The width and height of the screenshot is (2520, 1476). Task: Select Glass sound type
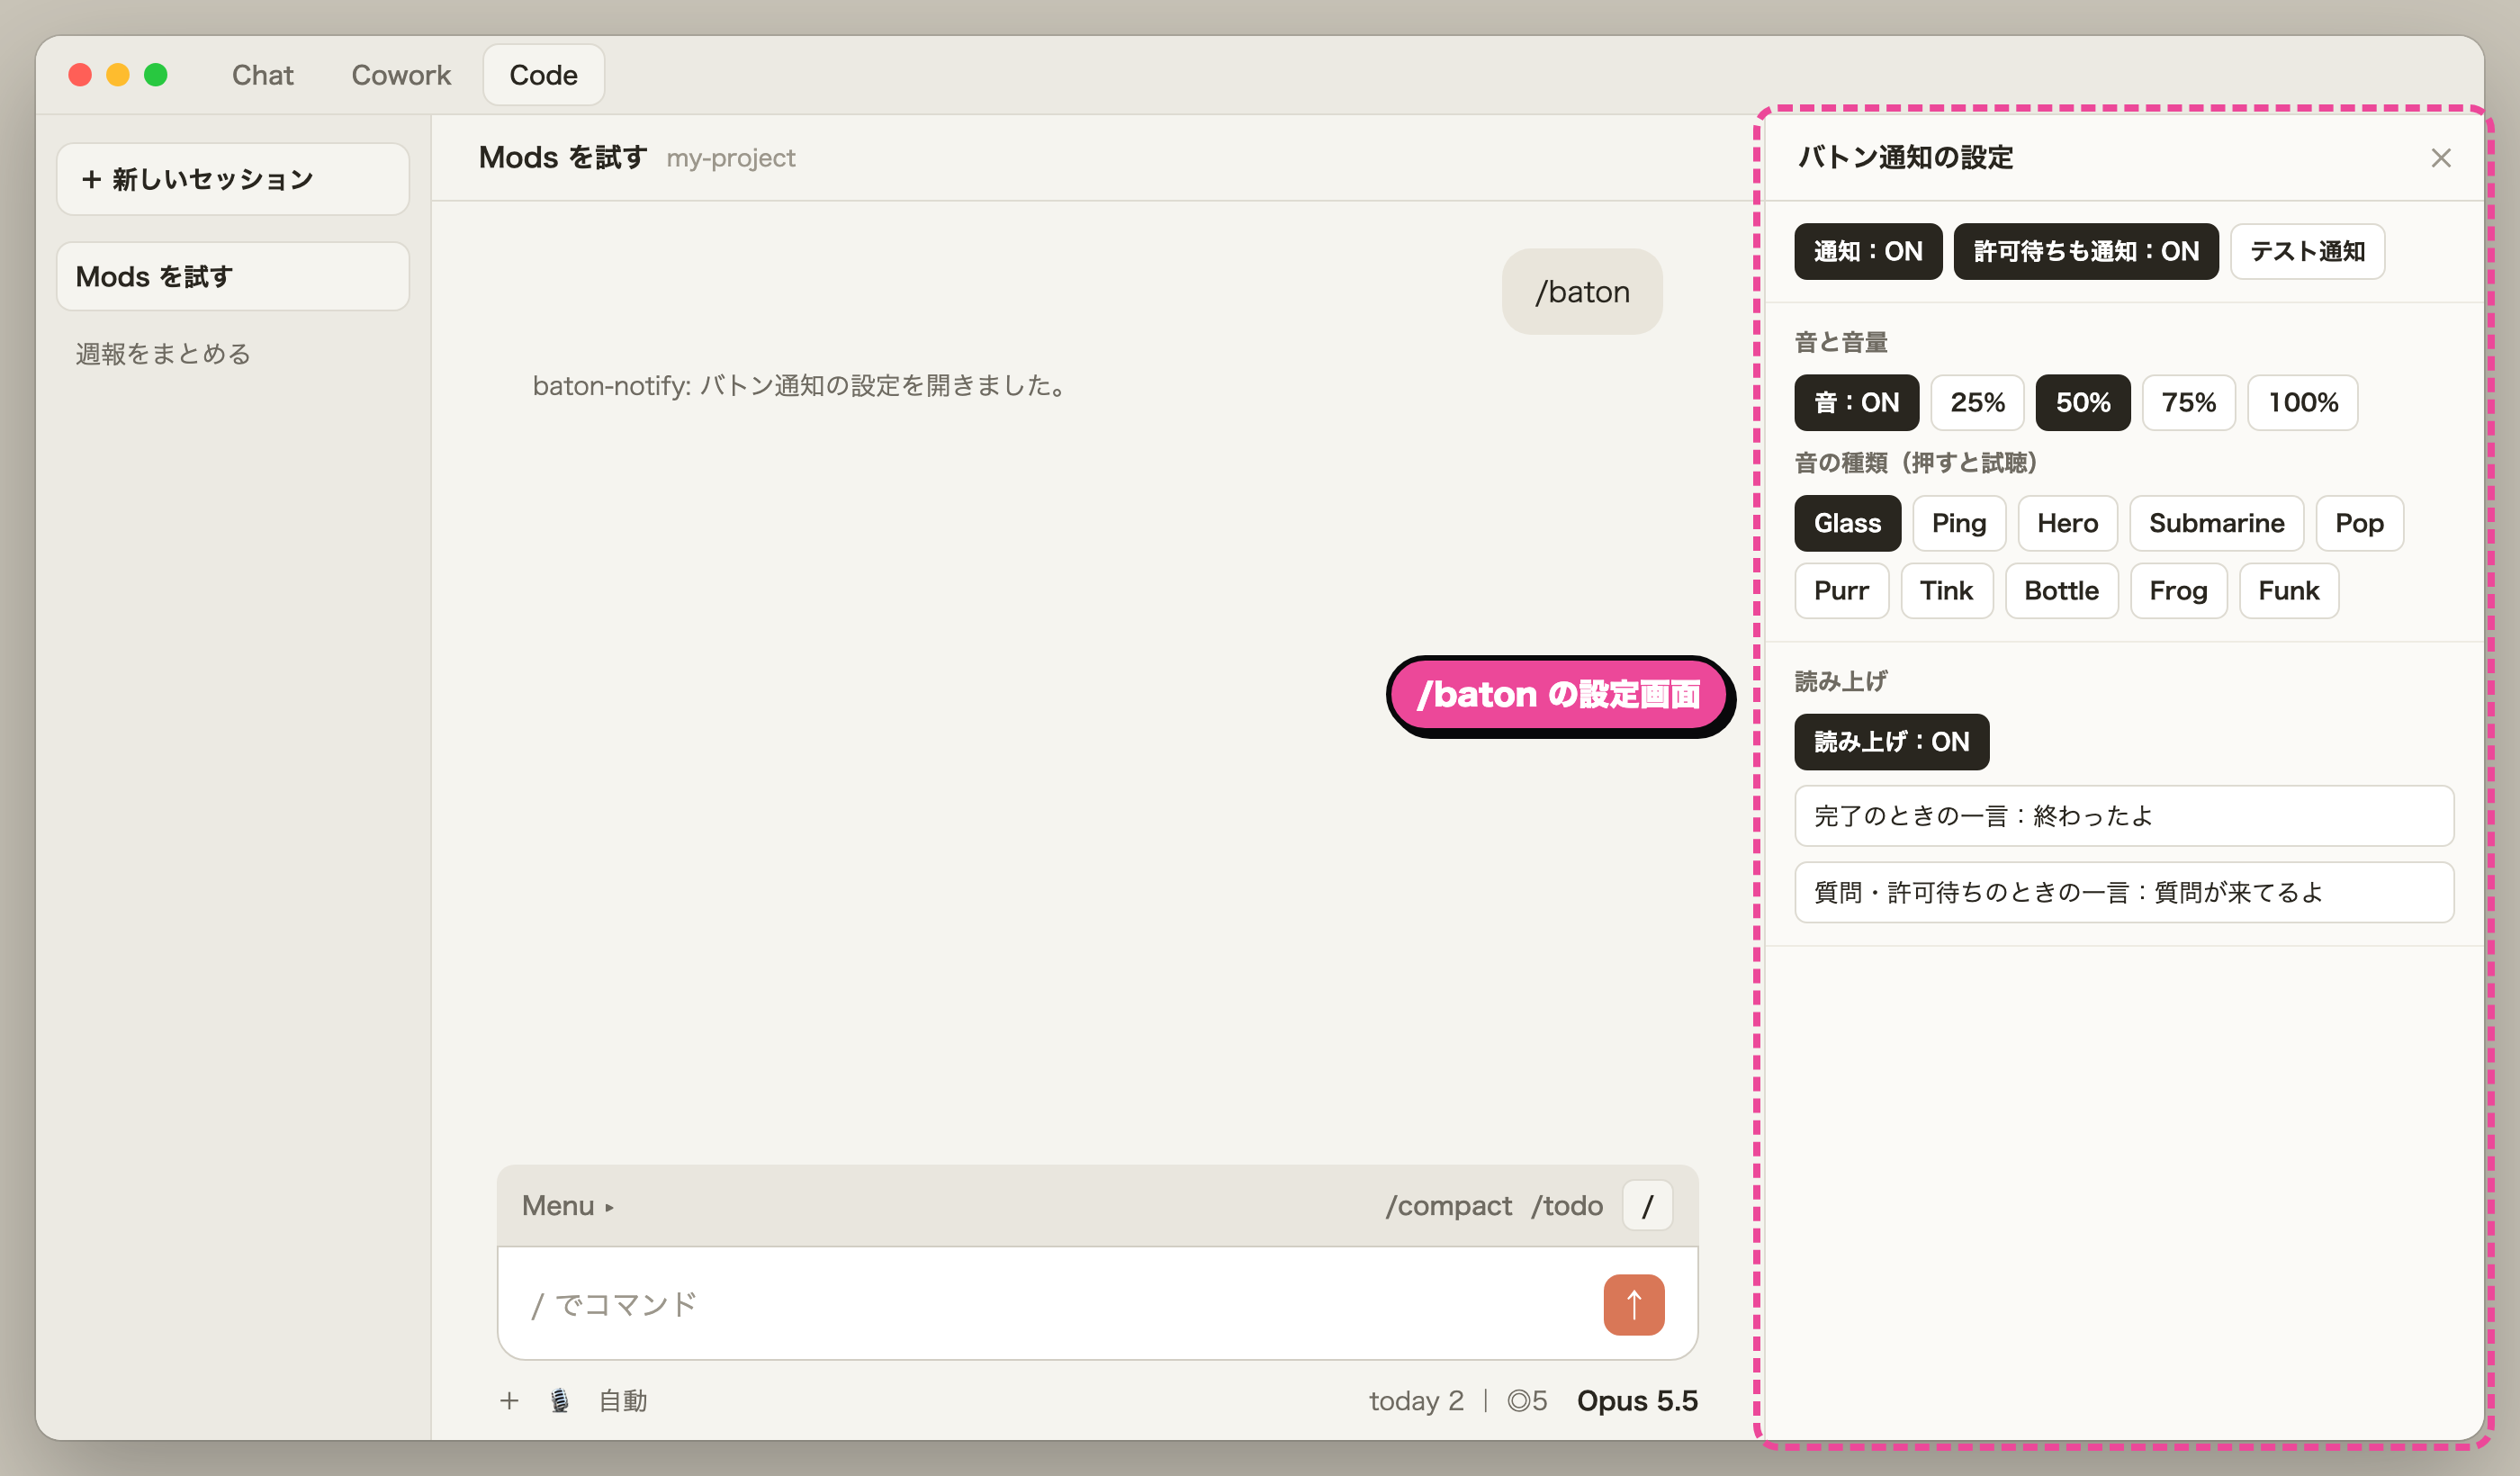click(1847, 523)
